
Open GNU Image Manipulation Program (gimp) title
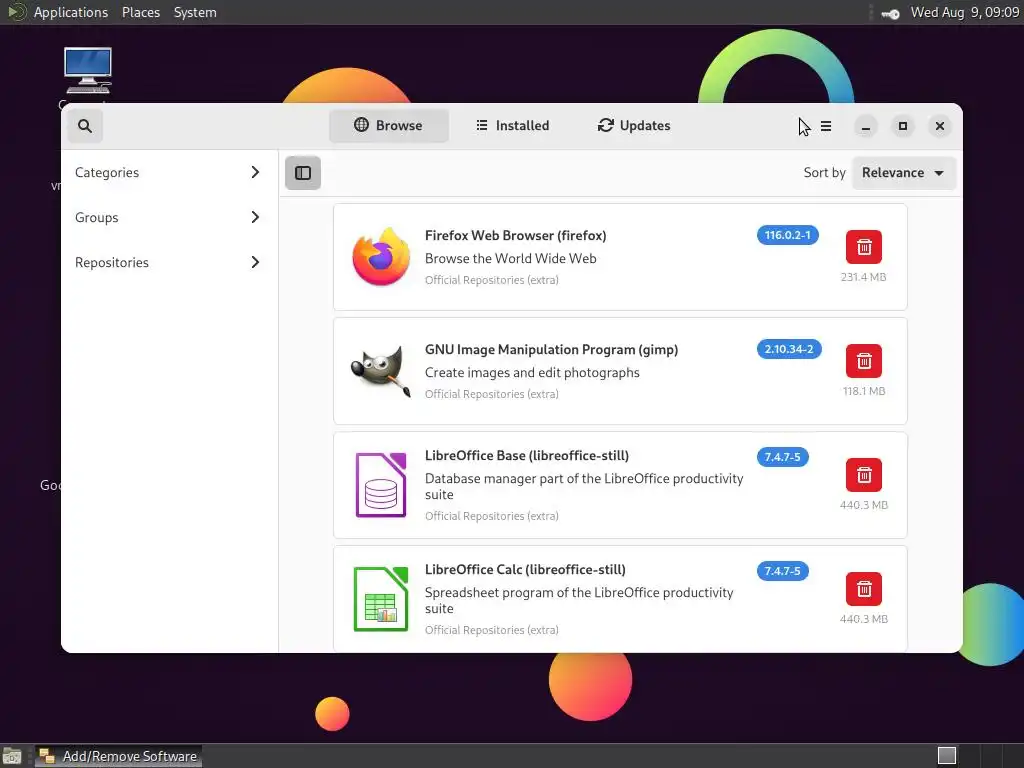coord(552,350)
